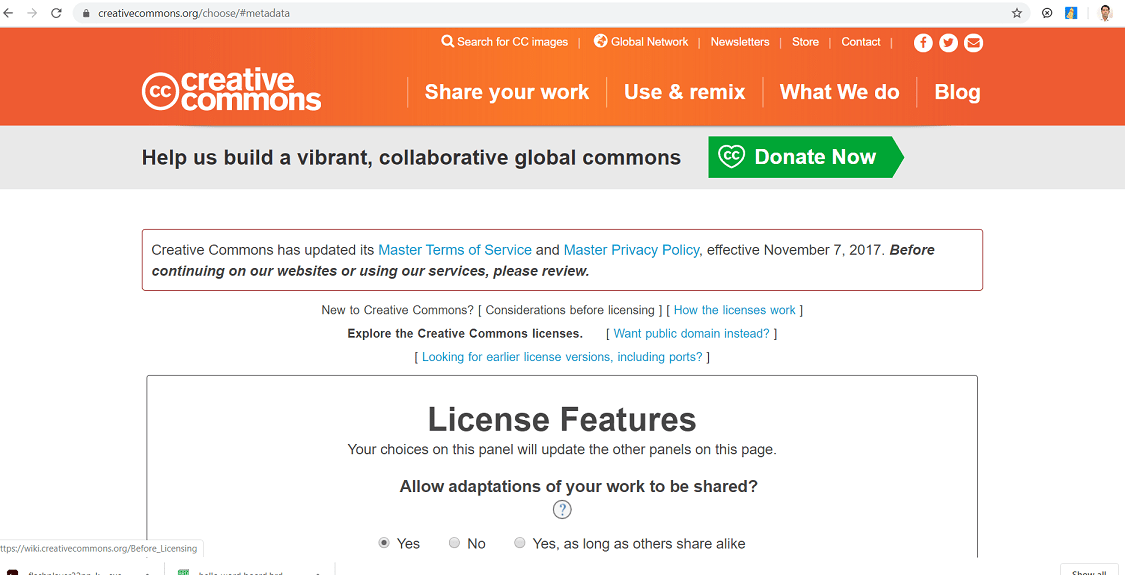Bookmark this page with the star icon

(x=1017, y=13)
